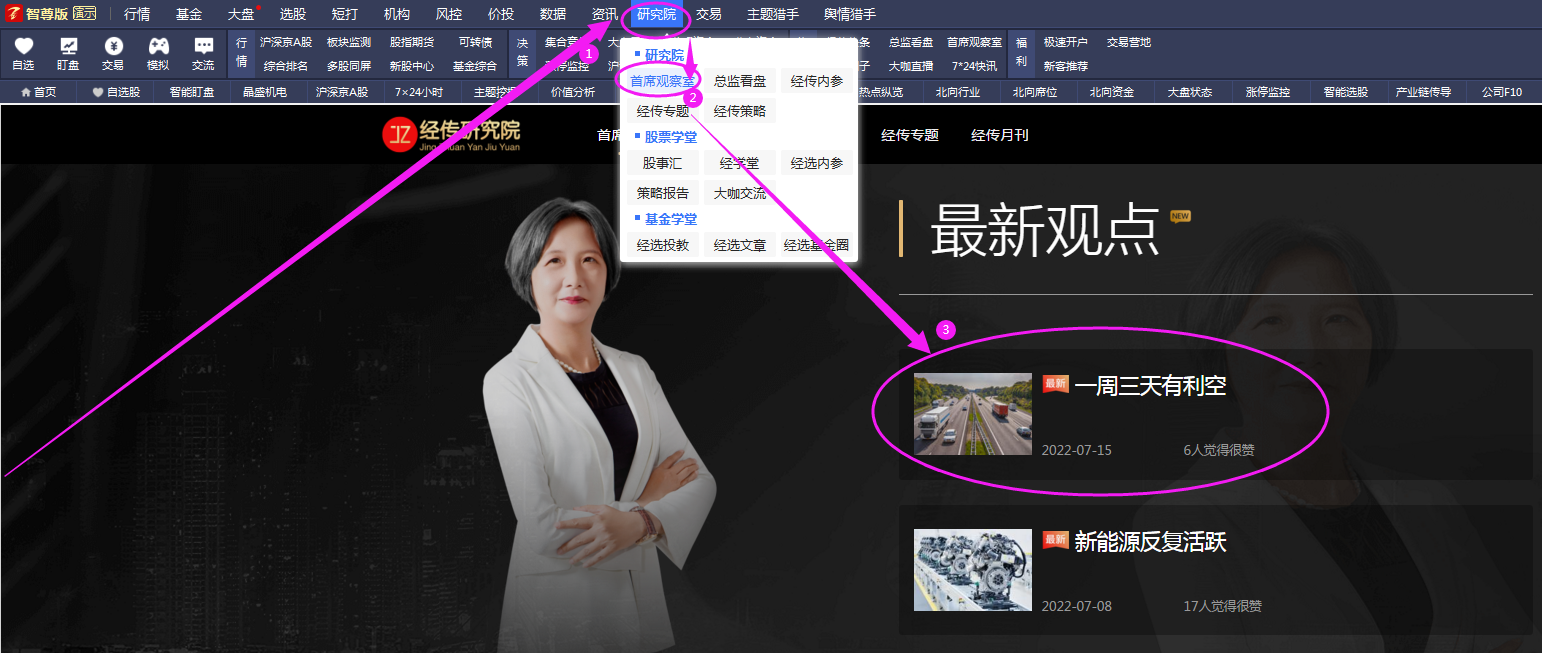
Task: Open the 盯盘 monitor chart icon
Action: 68,53
